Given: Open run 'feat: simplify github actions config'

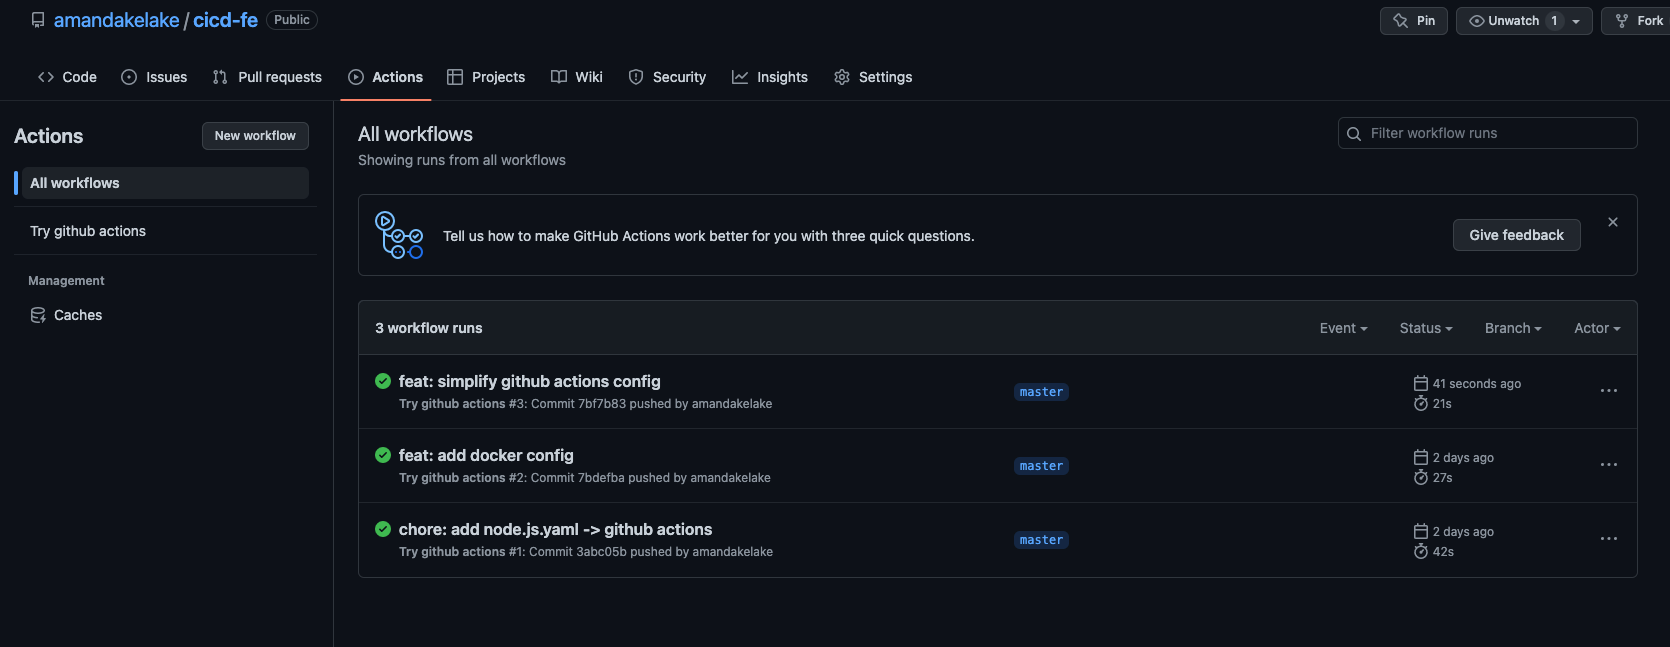Looking at the screenshot, I should click(529, 381).
